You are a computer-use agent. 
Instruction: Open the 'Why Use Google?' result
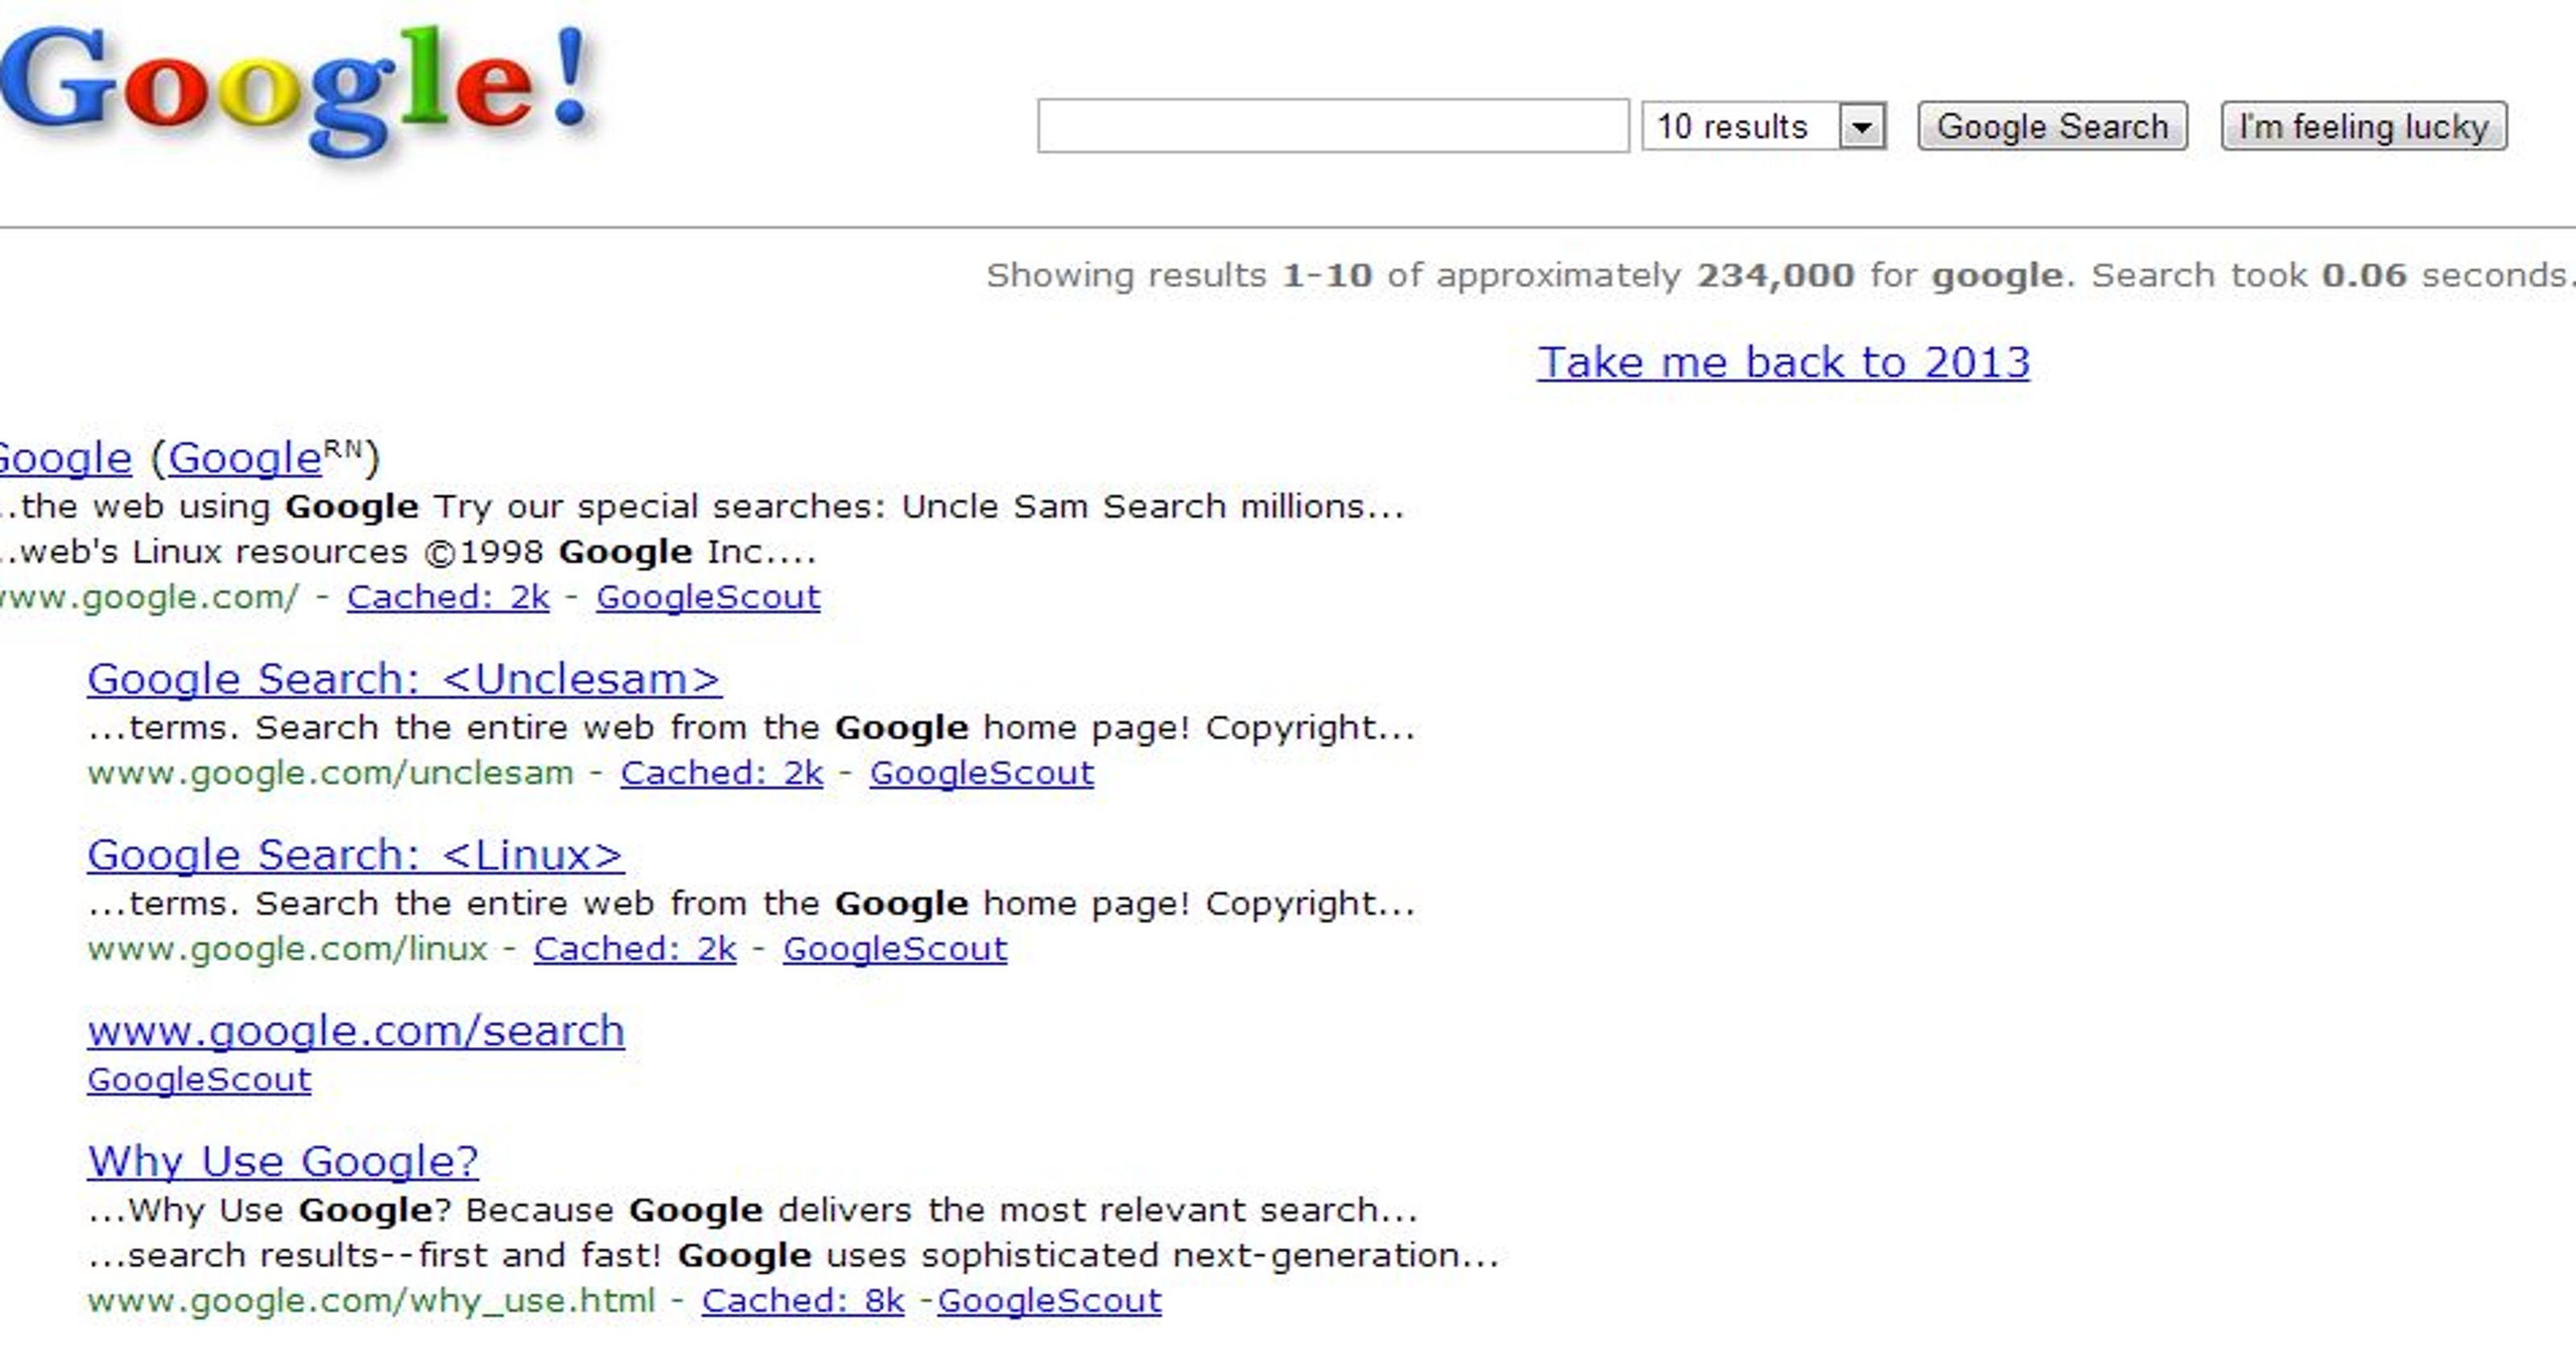283,1160
